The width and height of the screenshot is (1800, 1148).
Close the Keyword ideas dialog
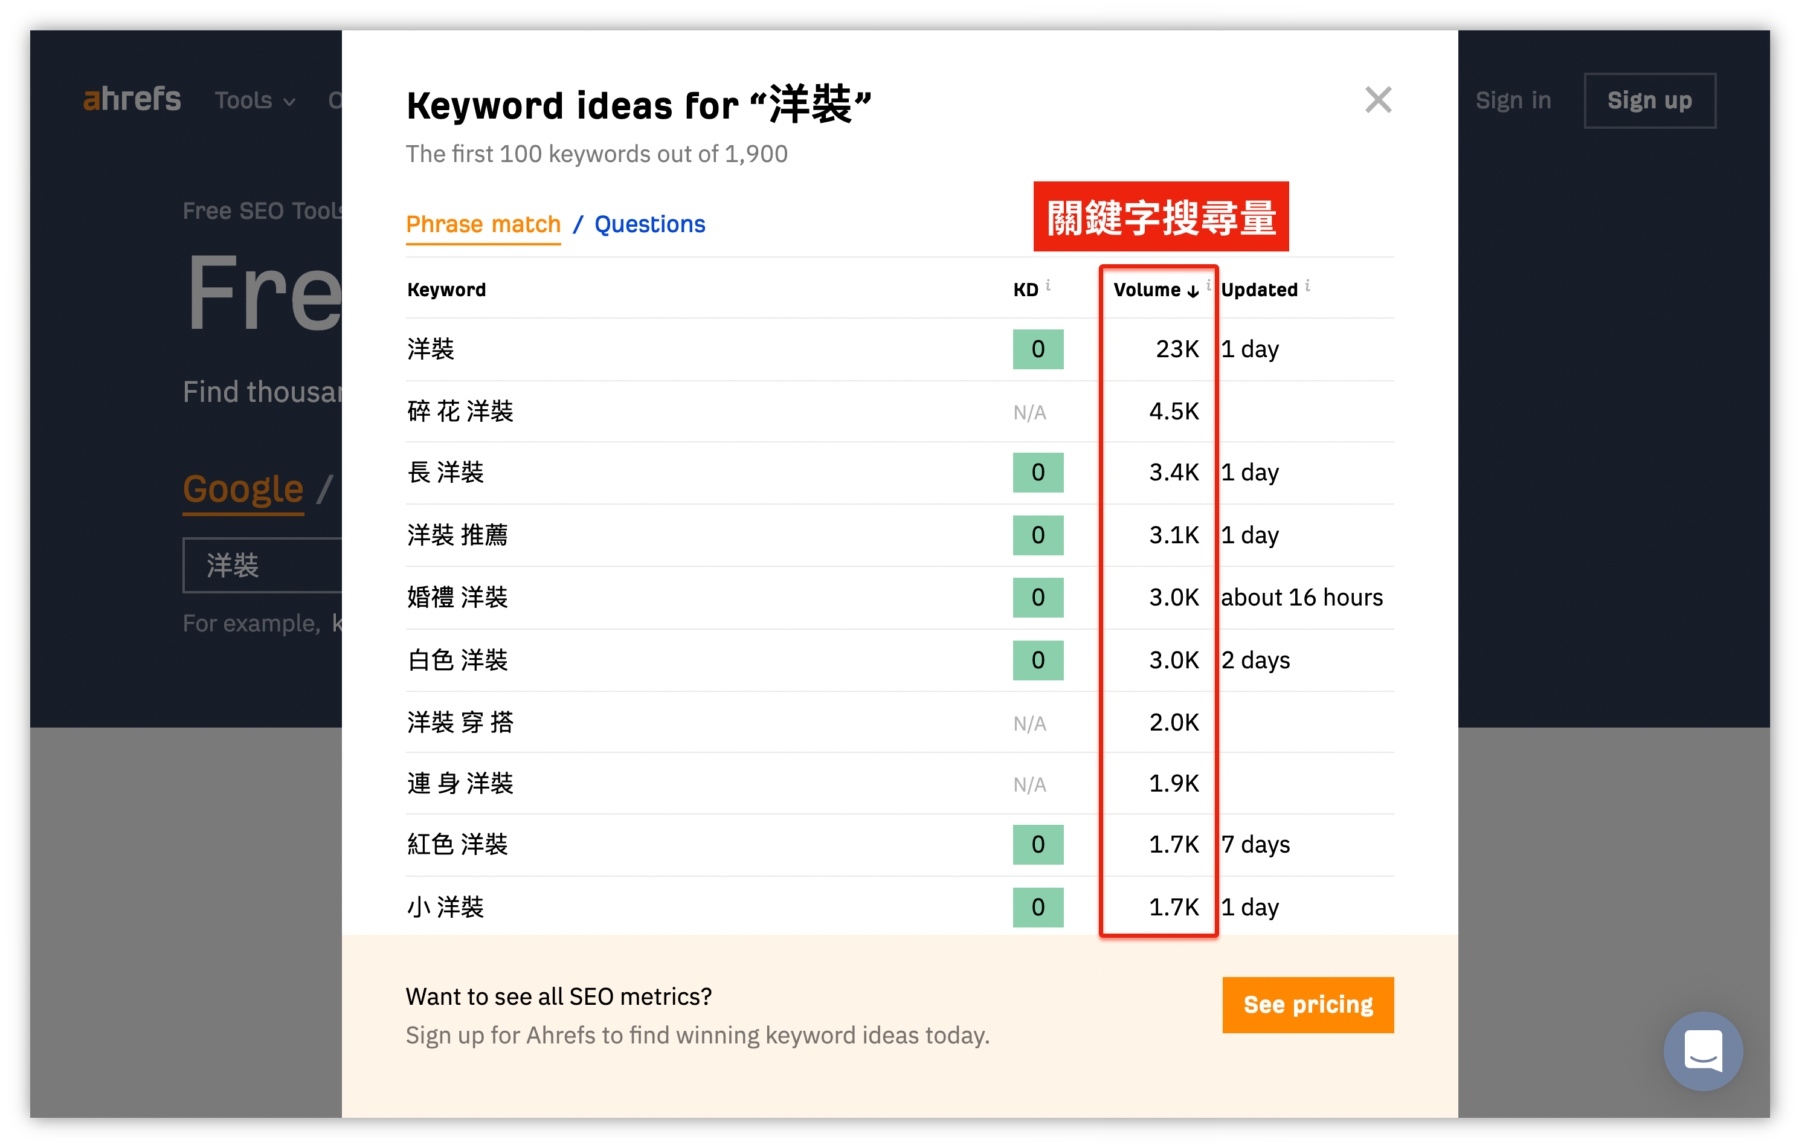1377,100
